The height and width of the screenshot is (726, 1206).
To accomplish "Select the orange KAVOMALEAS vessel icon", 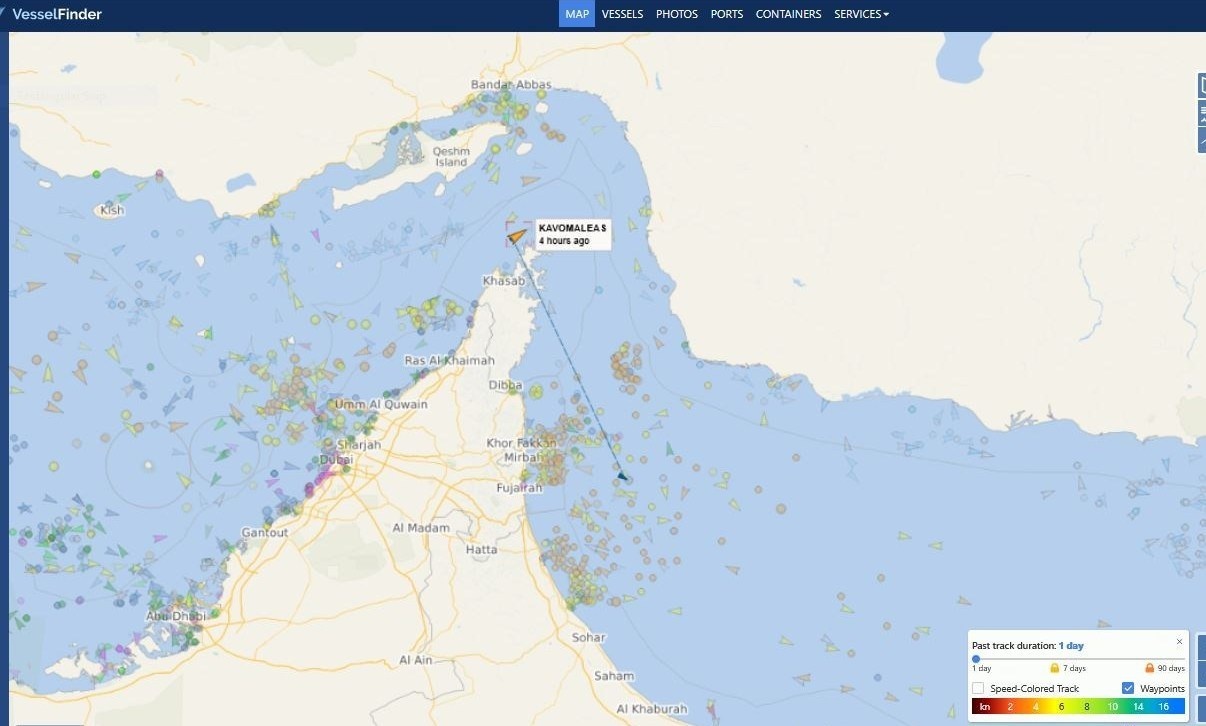I will (x=516, y=235).
